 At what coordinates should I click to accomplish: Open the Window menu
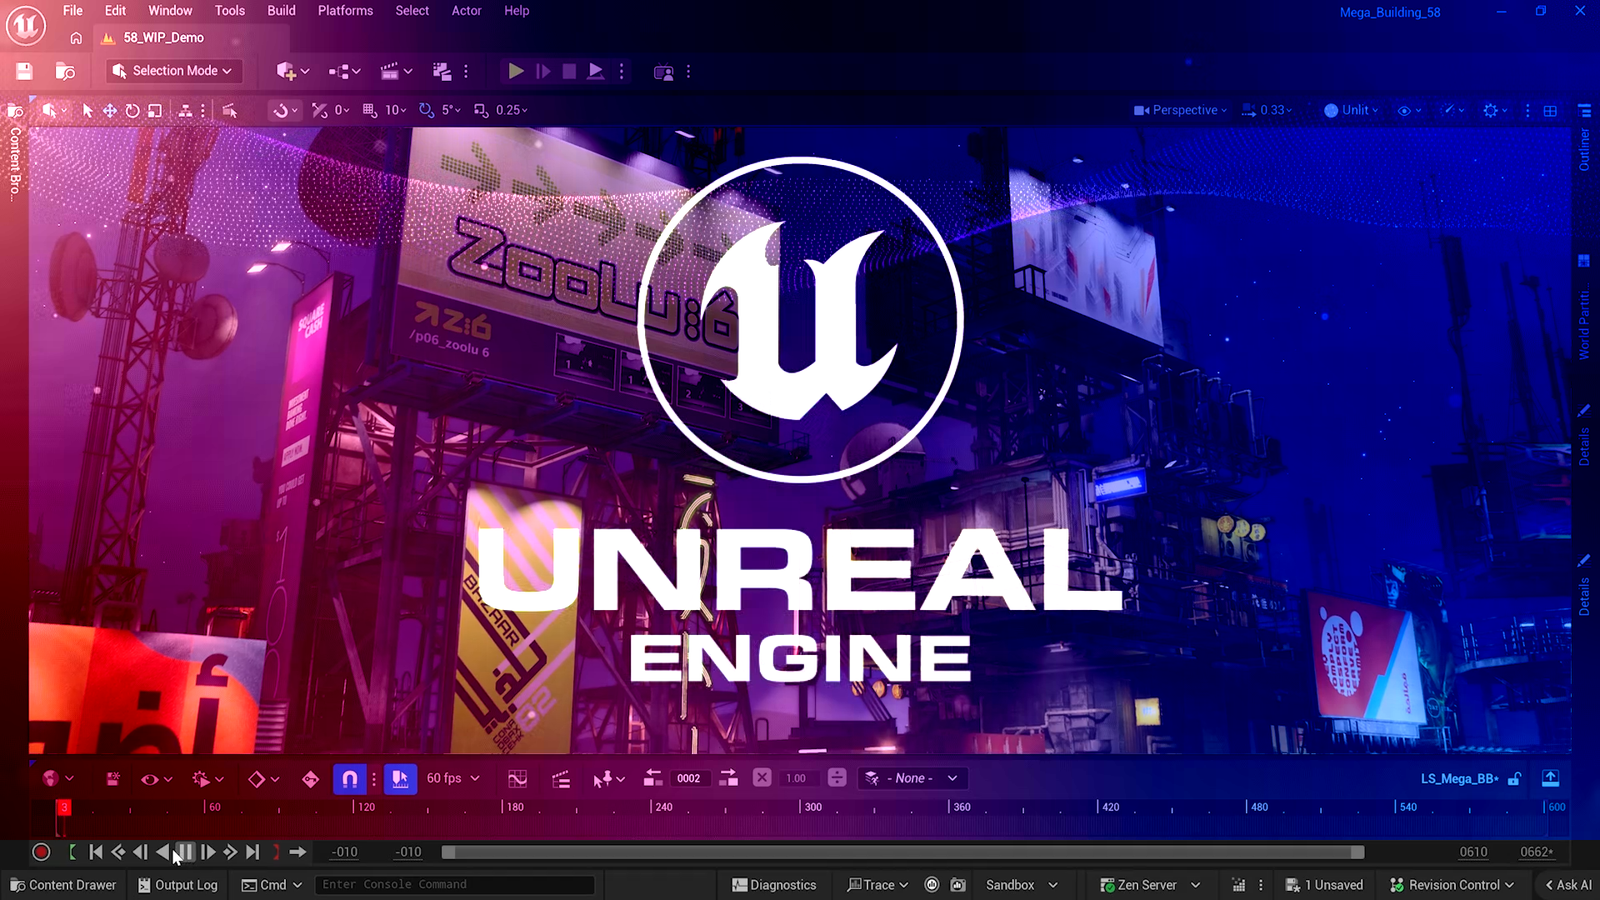click(x=170, y=11)
